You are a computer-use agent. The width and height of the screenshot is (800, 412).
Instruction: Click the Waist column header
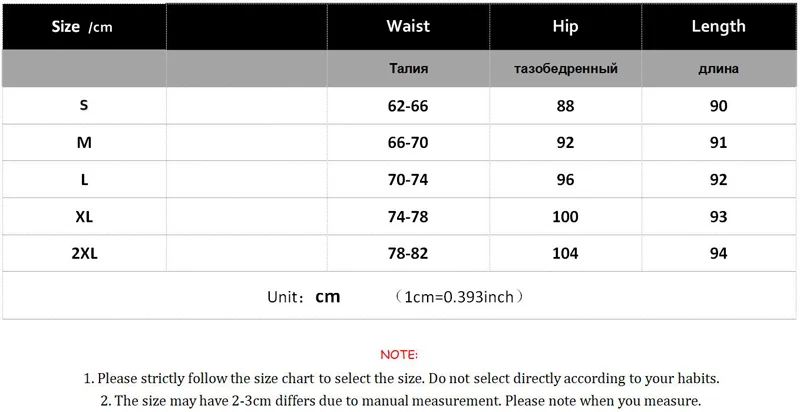(408, 26)
